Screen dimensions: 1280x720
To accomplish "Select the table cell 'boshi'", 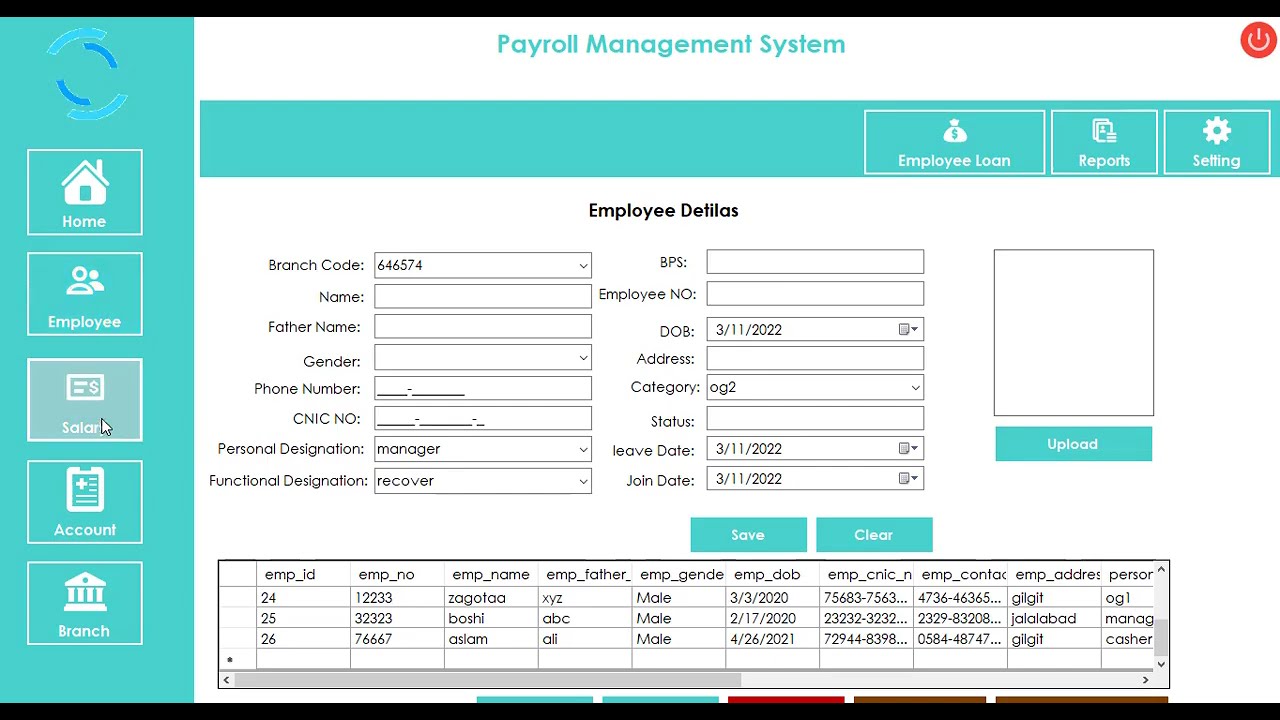I will pos(491,618).
